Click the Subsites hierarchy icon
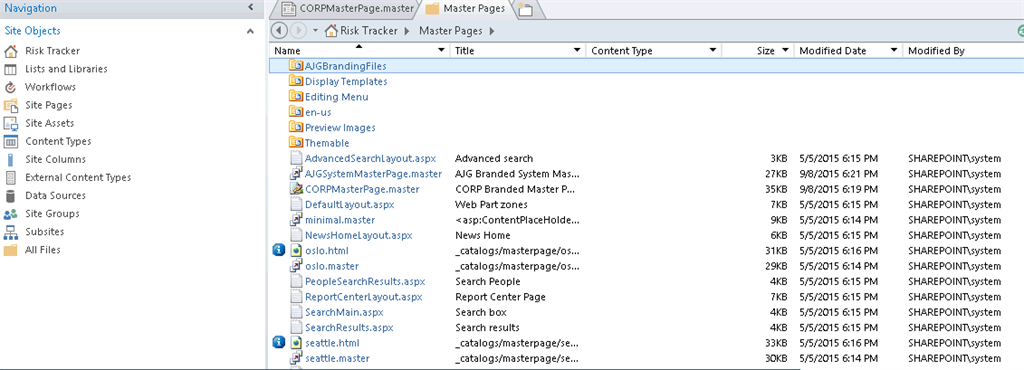The height and width of the screenshot is (370, 1024). pos(10,232)
